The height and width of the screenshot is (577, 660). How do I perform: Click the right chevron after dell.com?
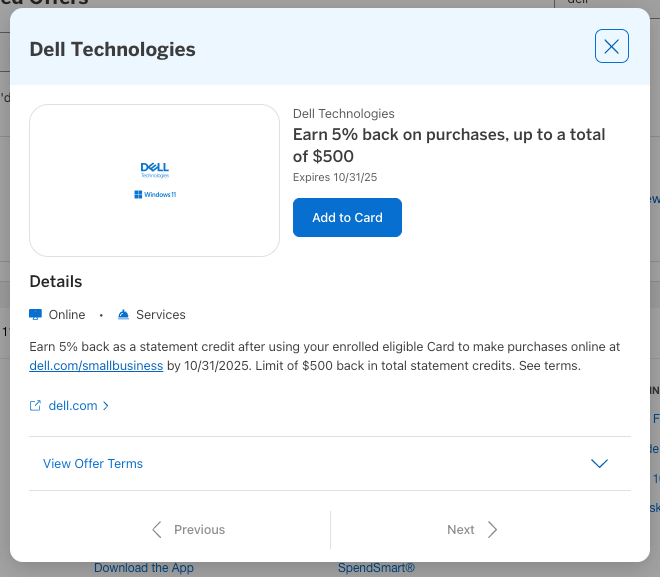coord(106,406)
